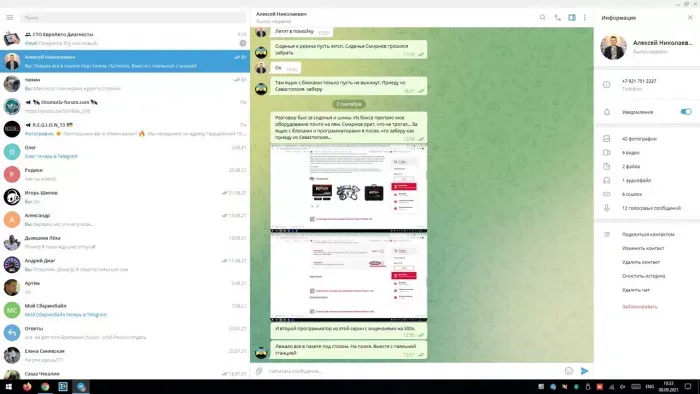Search within the current chat (magnifier icon)
This screenshot has width=700, height=394.
click(542, 17)
